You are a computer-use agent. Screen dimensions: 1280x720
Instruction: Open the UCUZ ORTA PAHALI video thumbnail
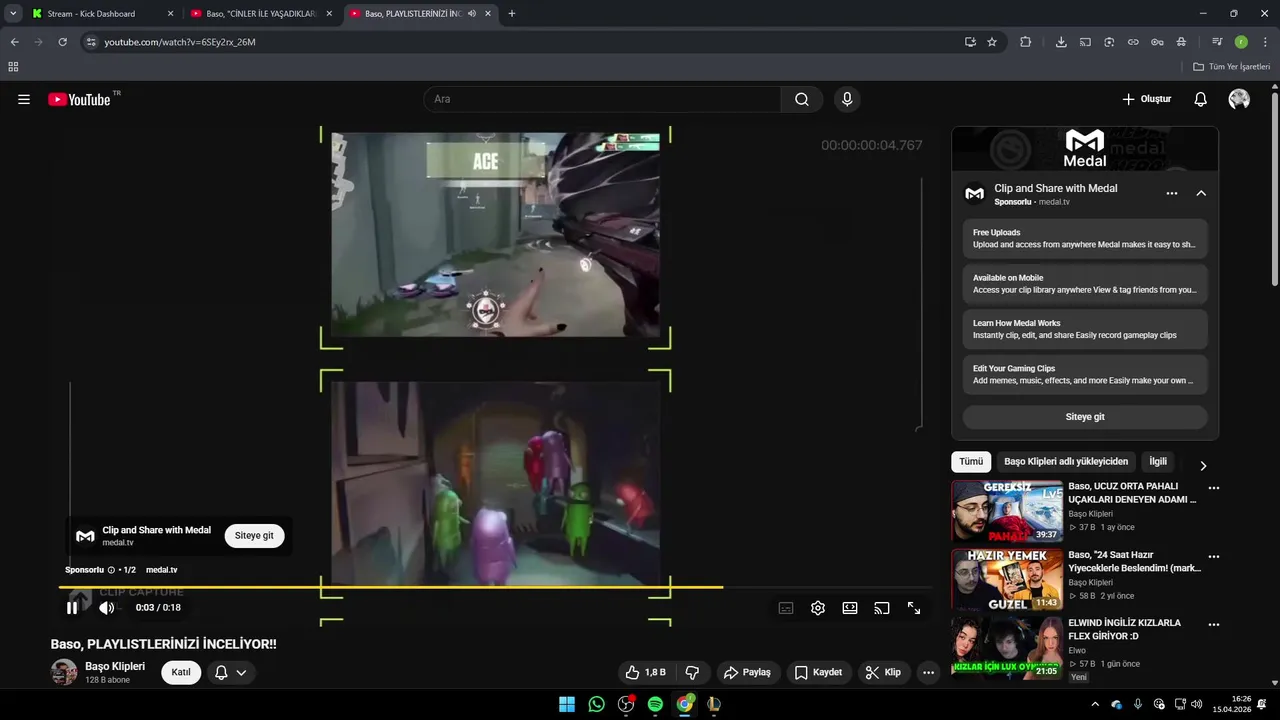(1007, 511)
